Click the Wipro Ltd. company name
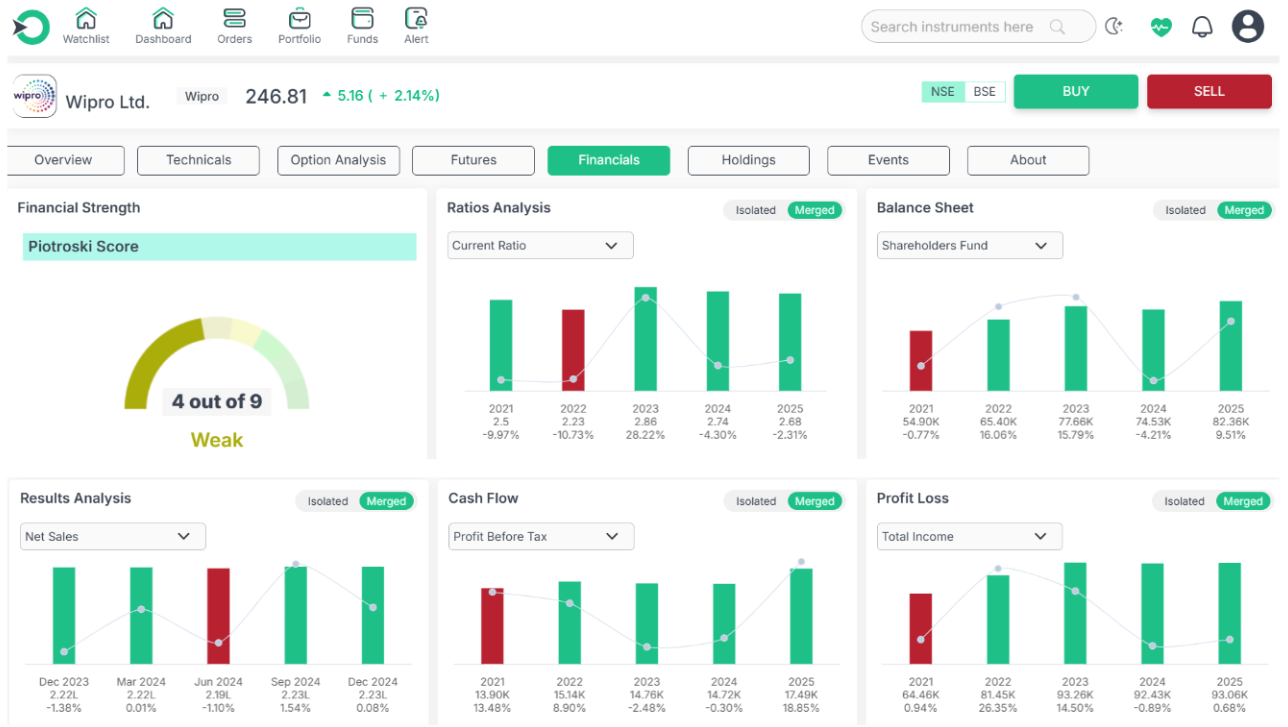The width and height of the screenshot is (1288, 727). (107, 102)
